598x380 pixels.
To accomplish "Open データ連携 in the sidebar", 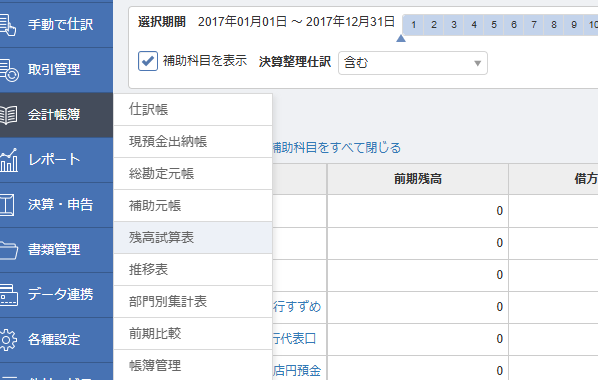I will coord(56,295).
